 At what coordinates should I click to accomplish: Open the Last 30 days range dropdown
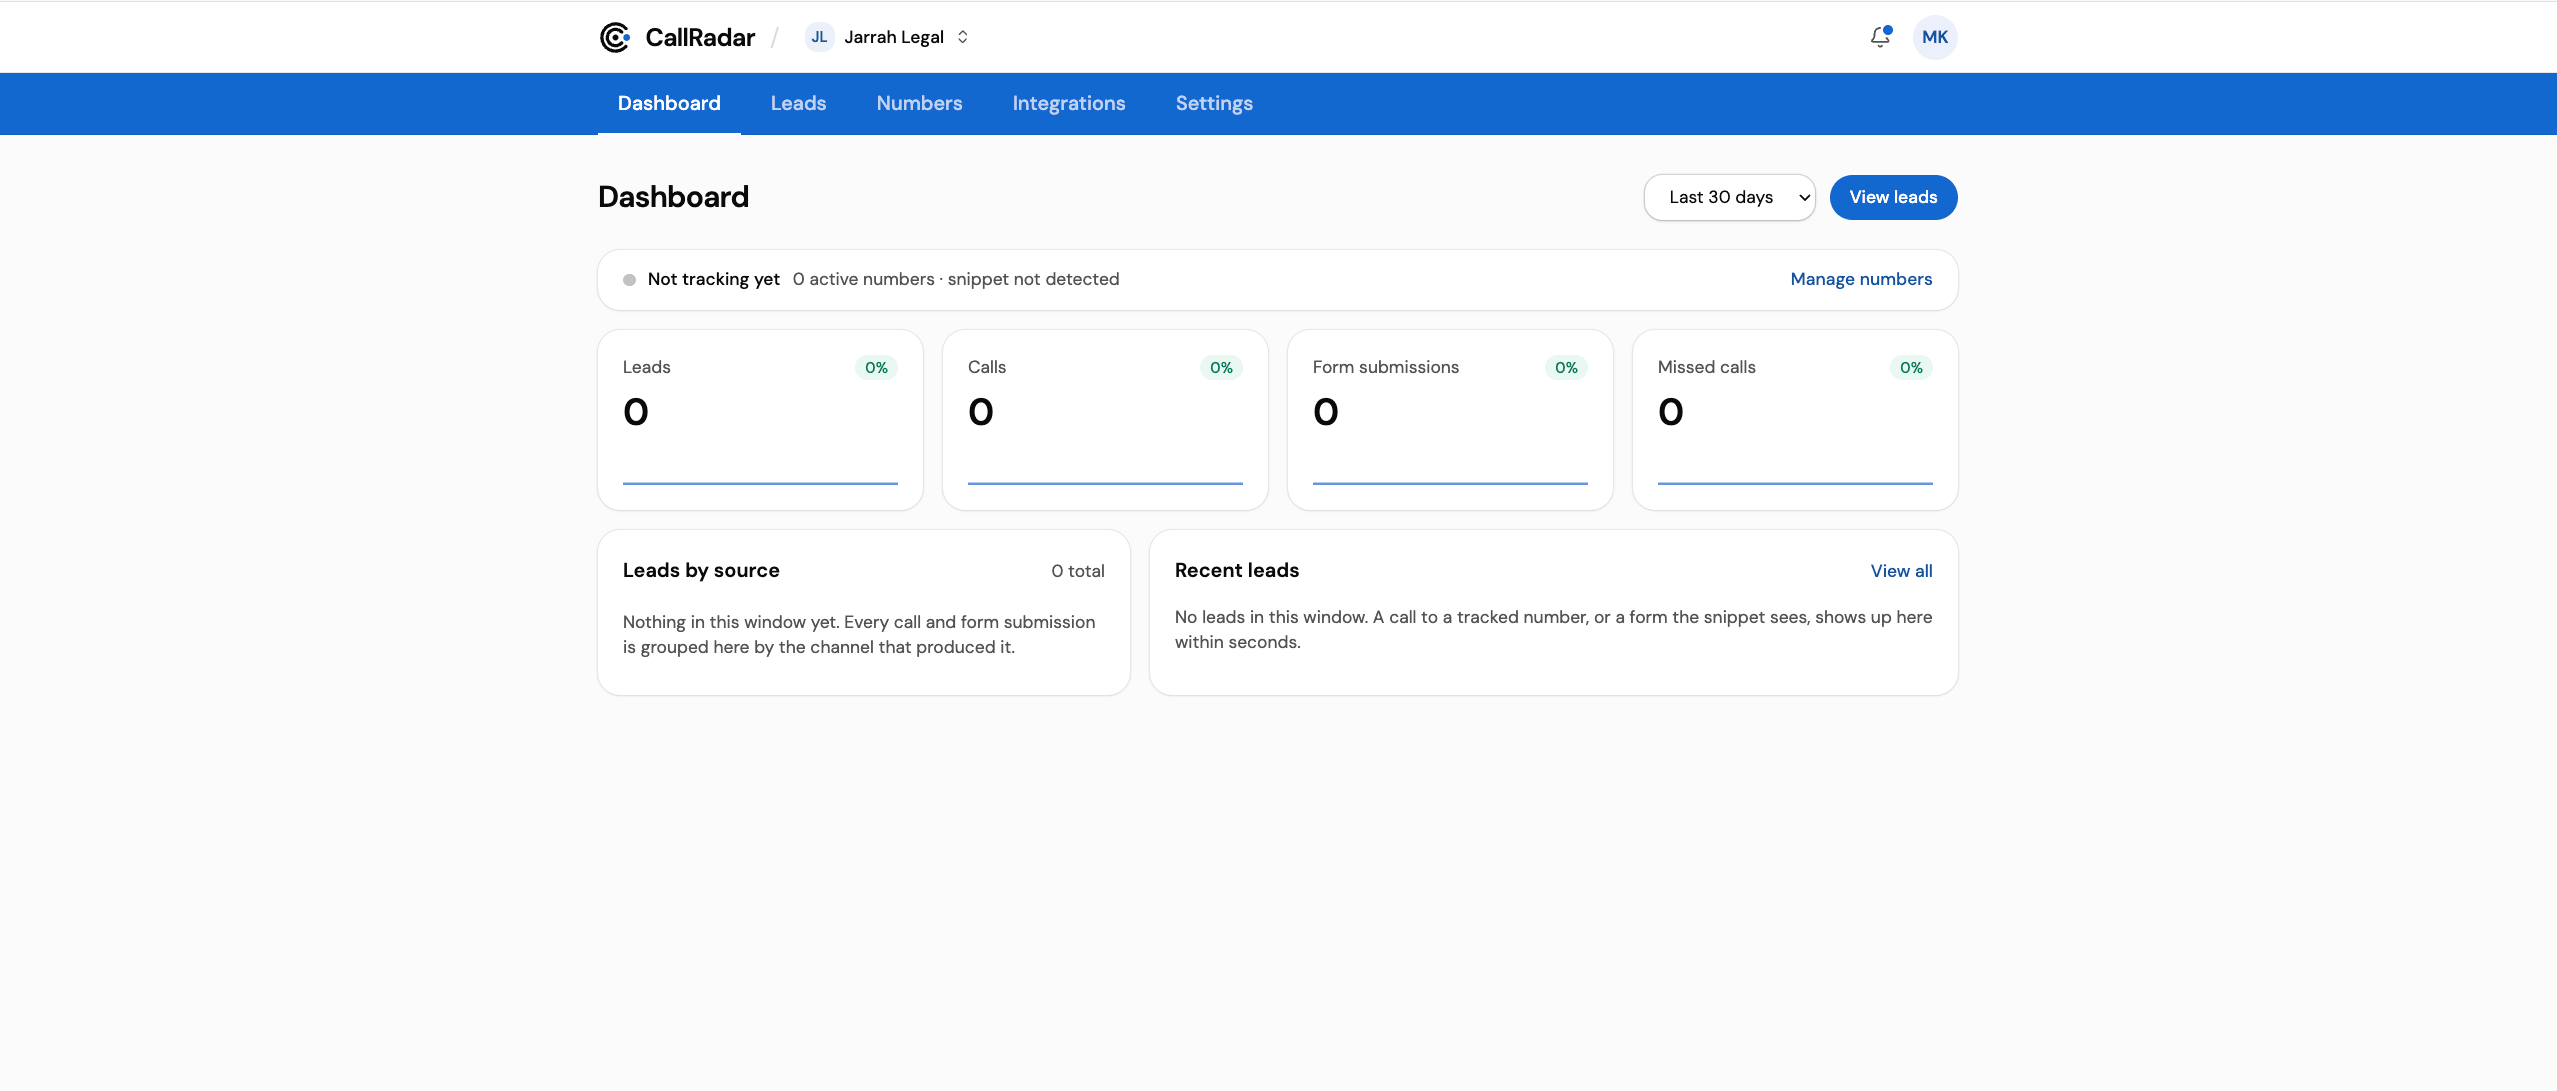click(1730, 198)
